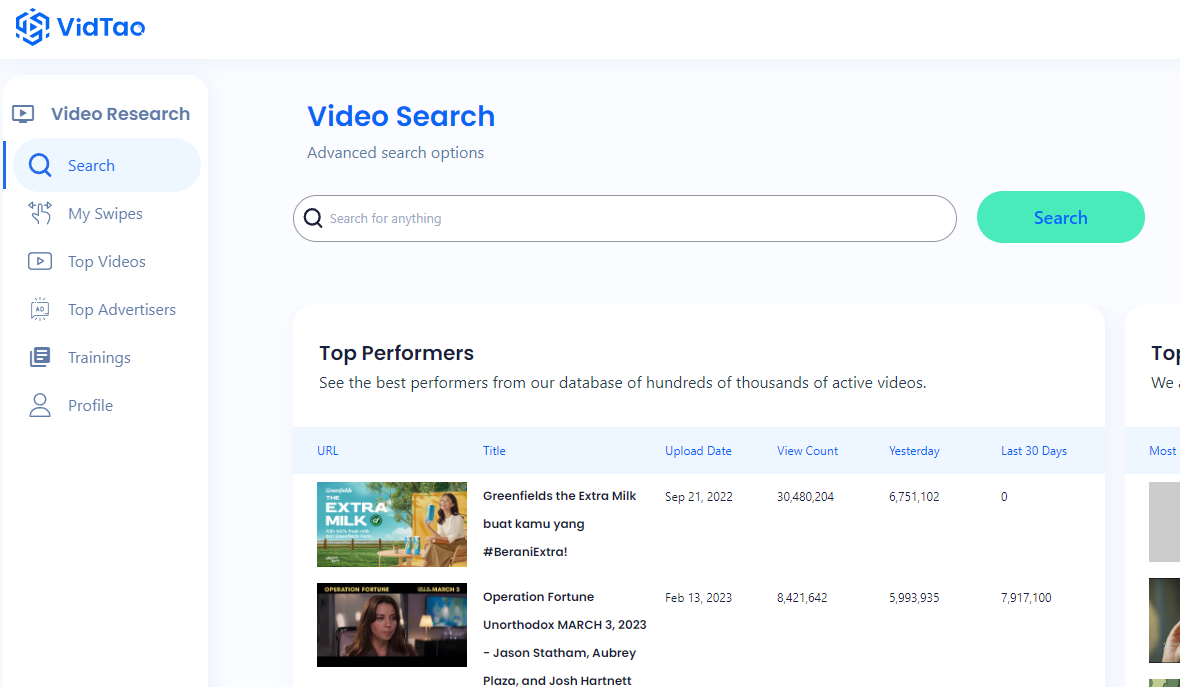
Task: Click the Top Advertisers AD icon
Action: coord(40,309)
